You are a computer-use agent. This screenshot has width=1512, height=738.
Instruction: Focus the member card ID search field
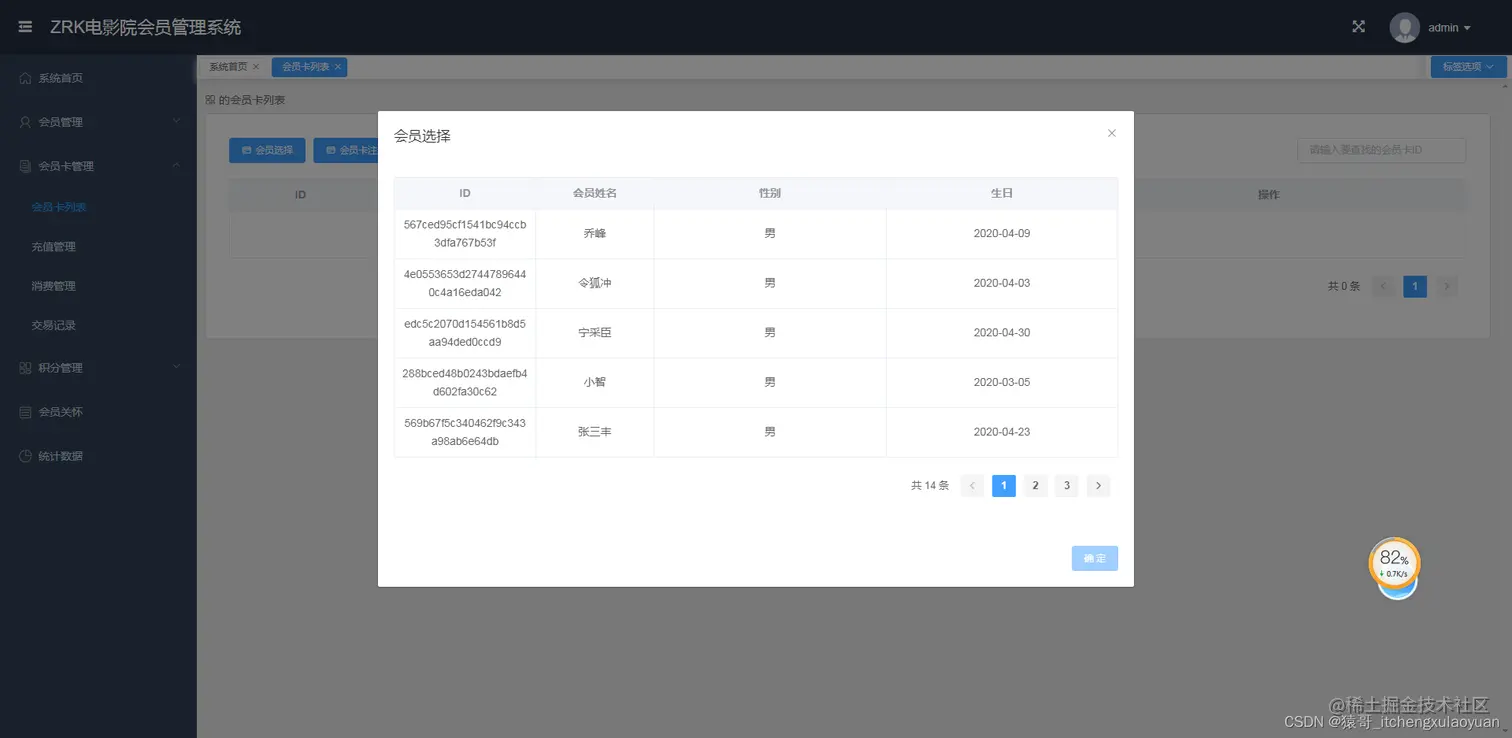pyautogui.click(x=1381, y=150)
